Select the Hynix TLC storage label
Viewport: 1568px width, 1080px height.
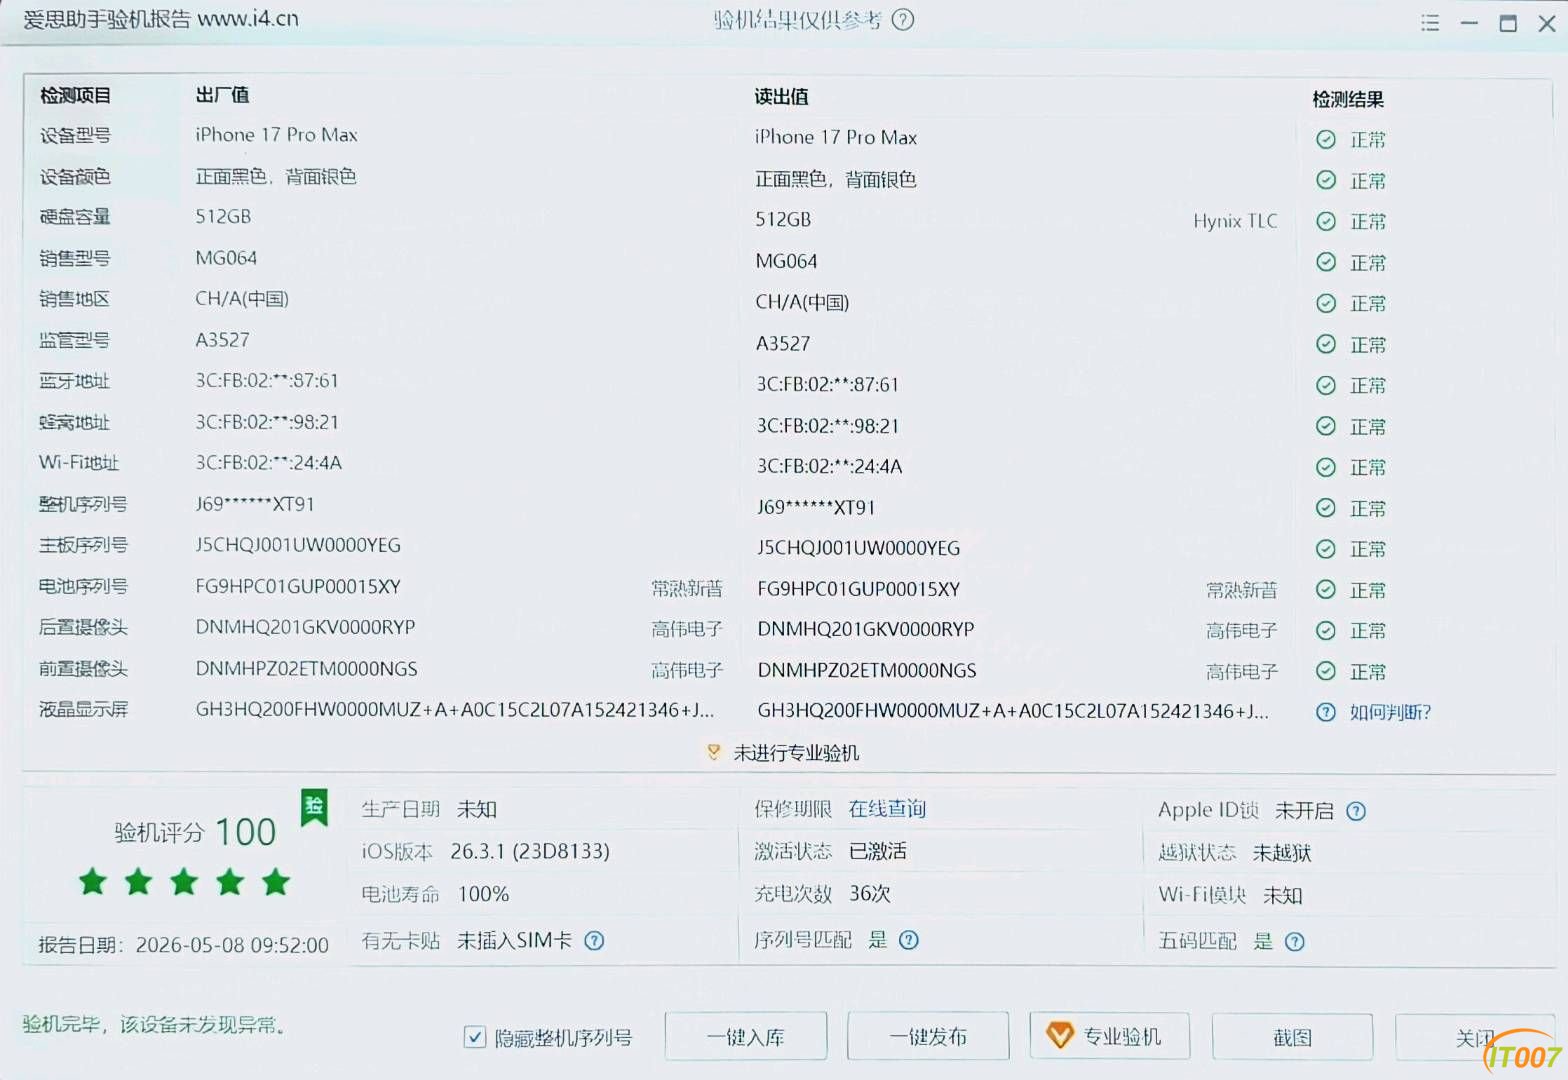tap(1235, 221)
